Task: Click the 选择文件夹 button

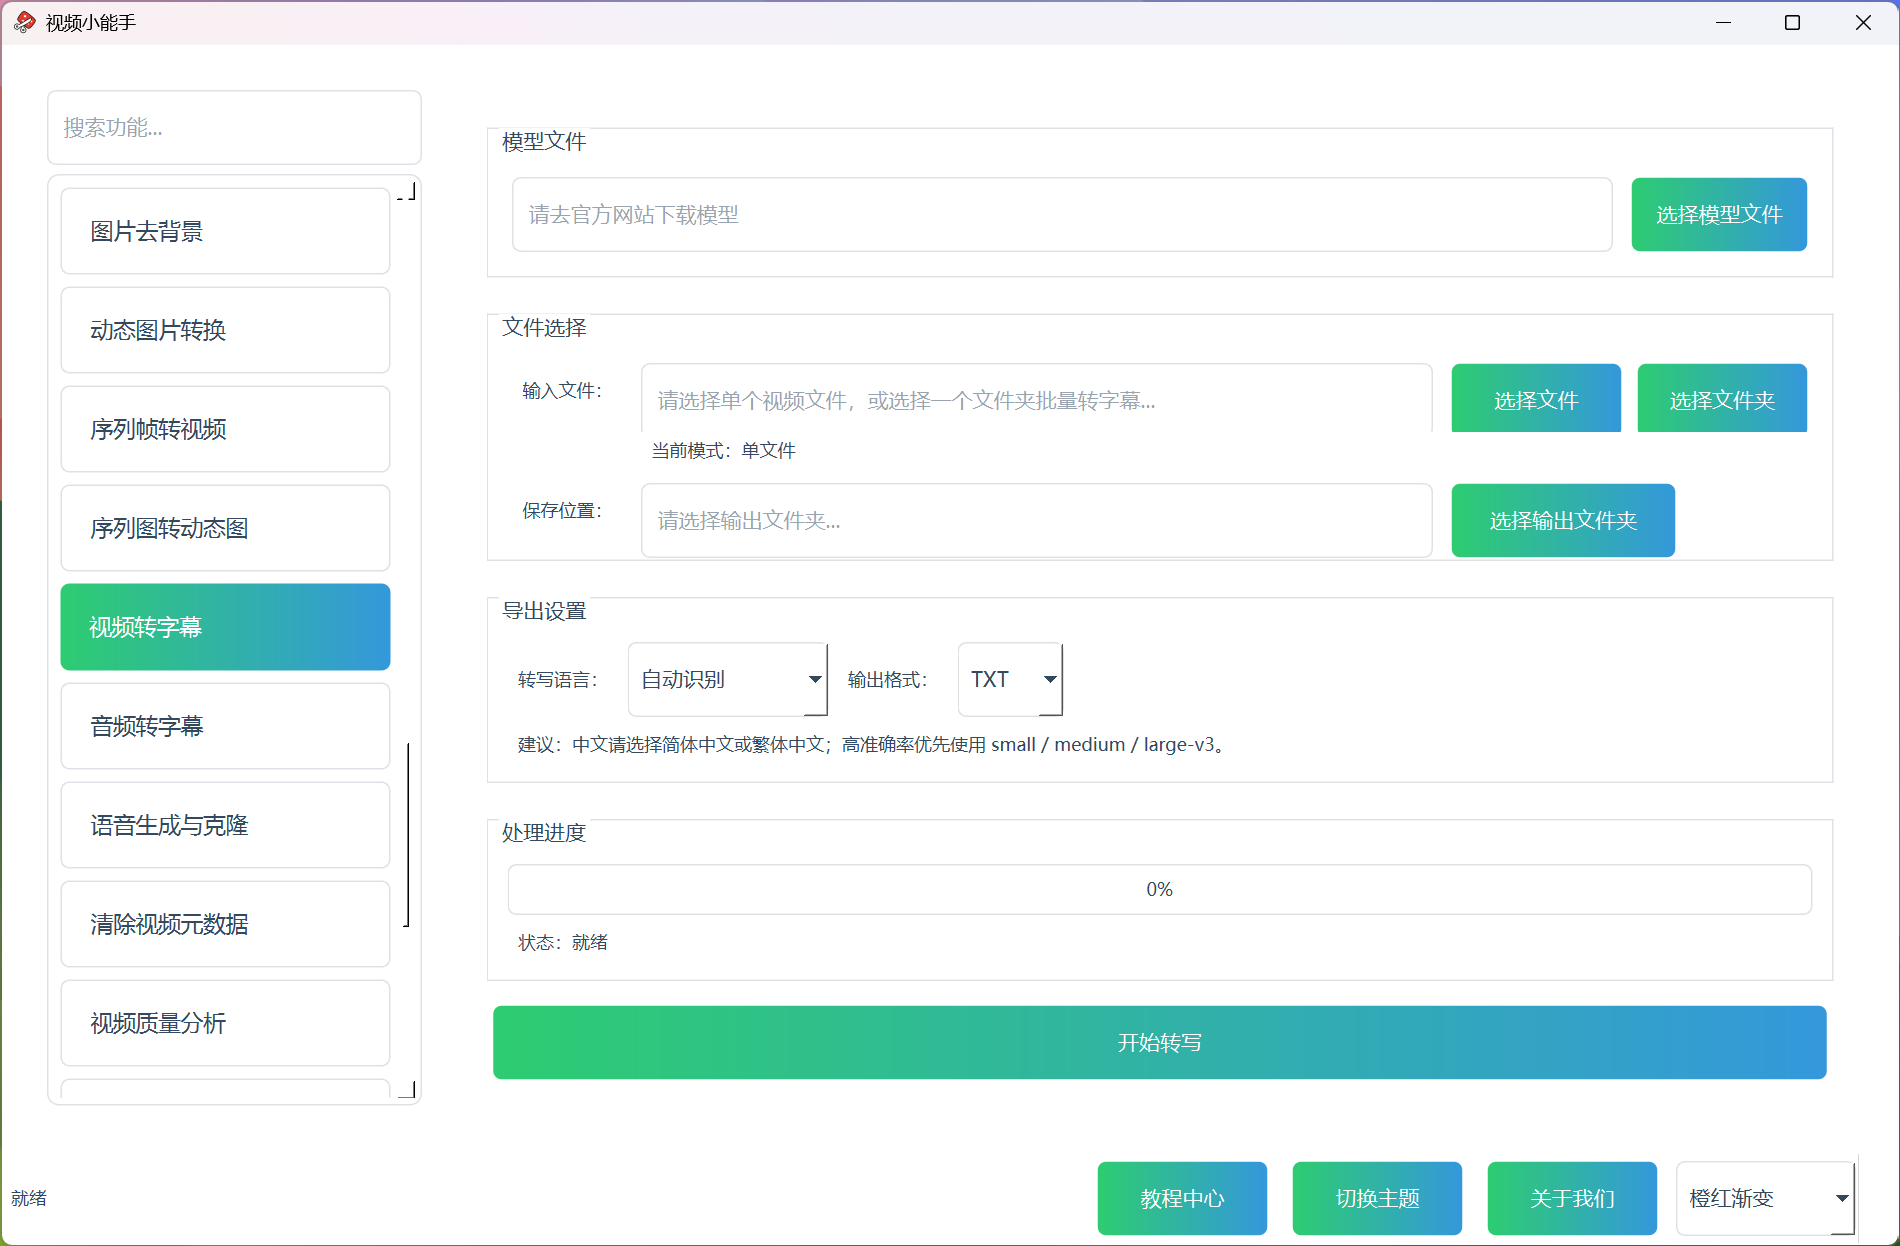Action: tap(1722, 399)
